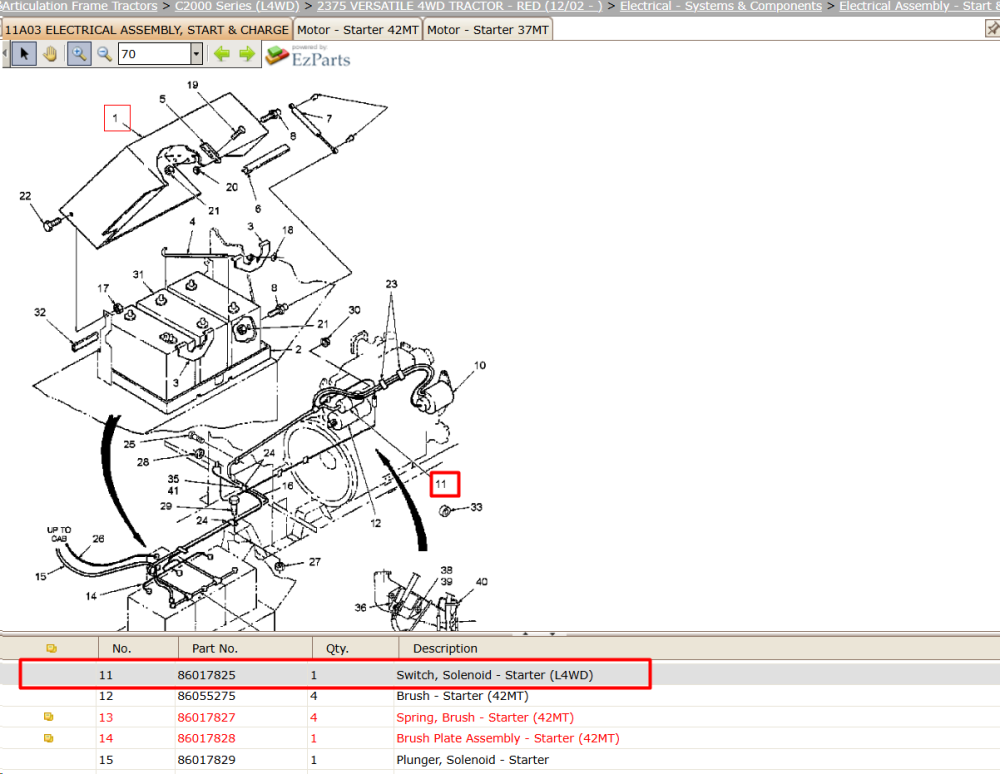Select part number 86017825 cell
The height and width of the screenshot is (774, 1000).
coord(207,675)
